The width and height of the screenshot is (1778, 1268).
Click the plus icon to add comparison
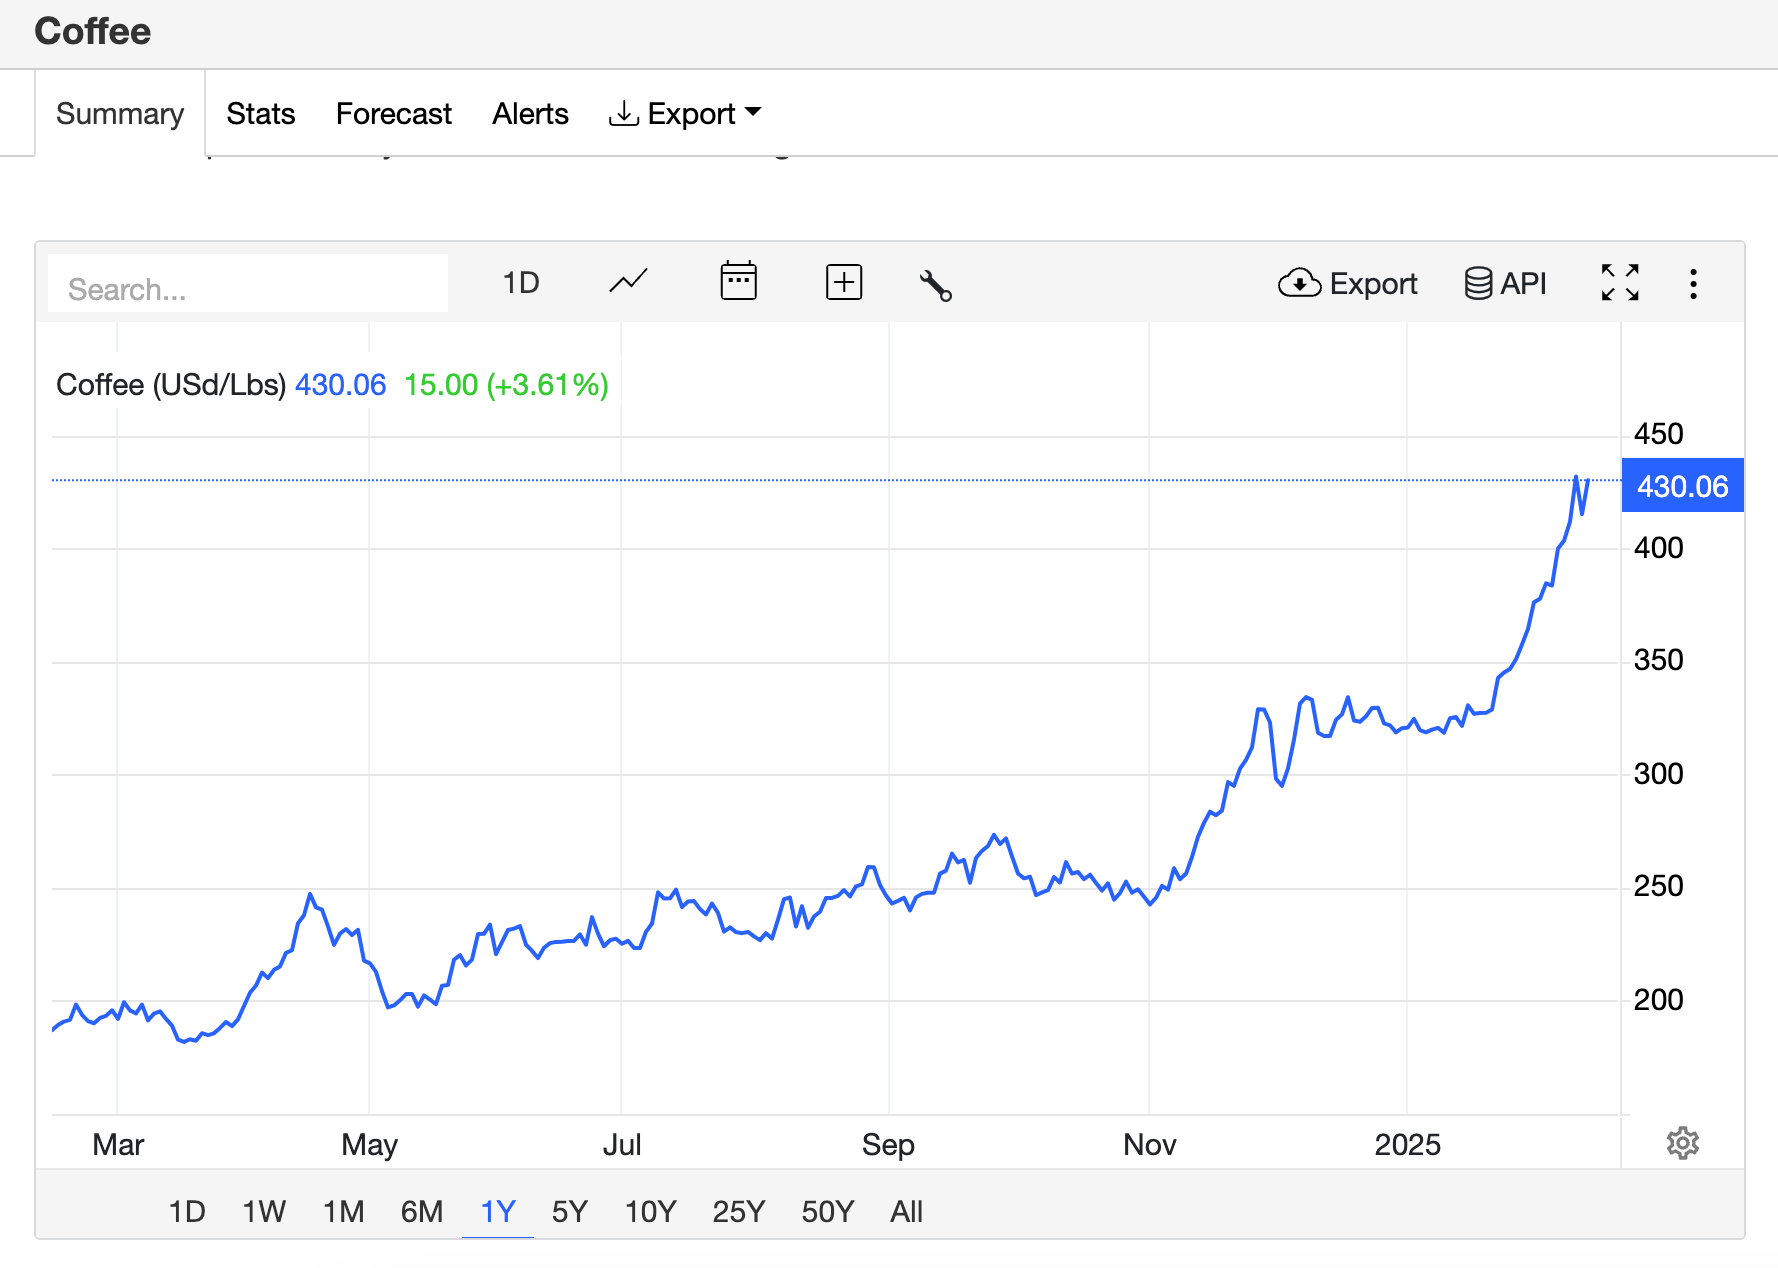click(843, 283)
